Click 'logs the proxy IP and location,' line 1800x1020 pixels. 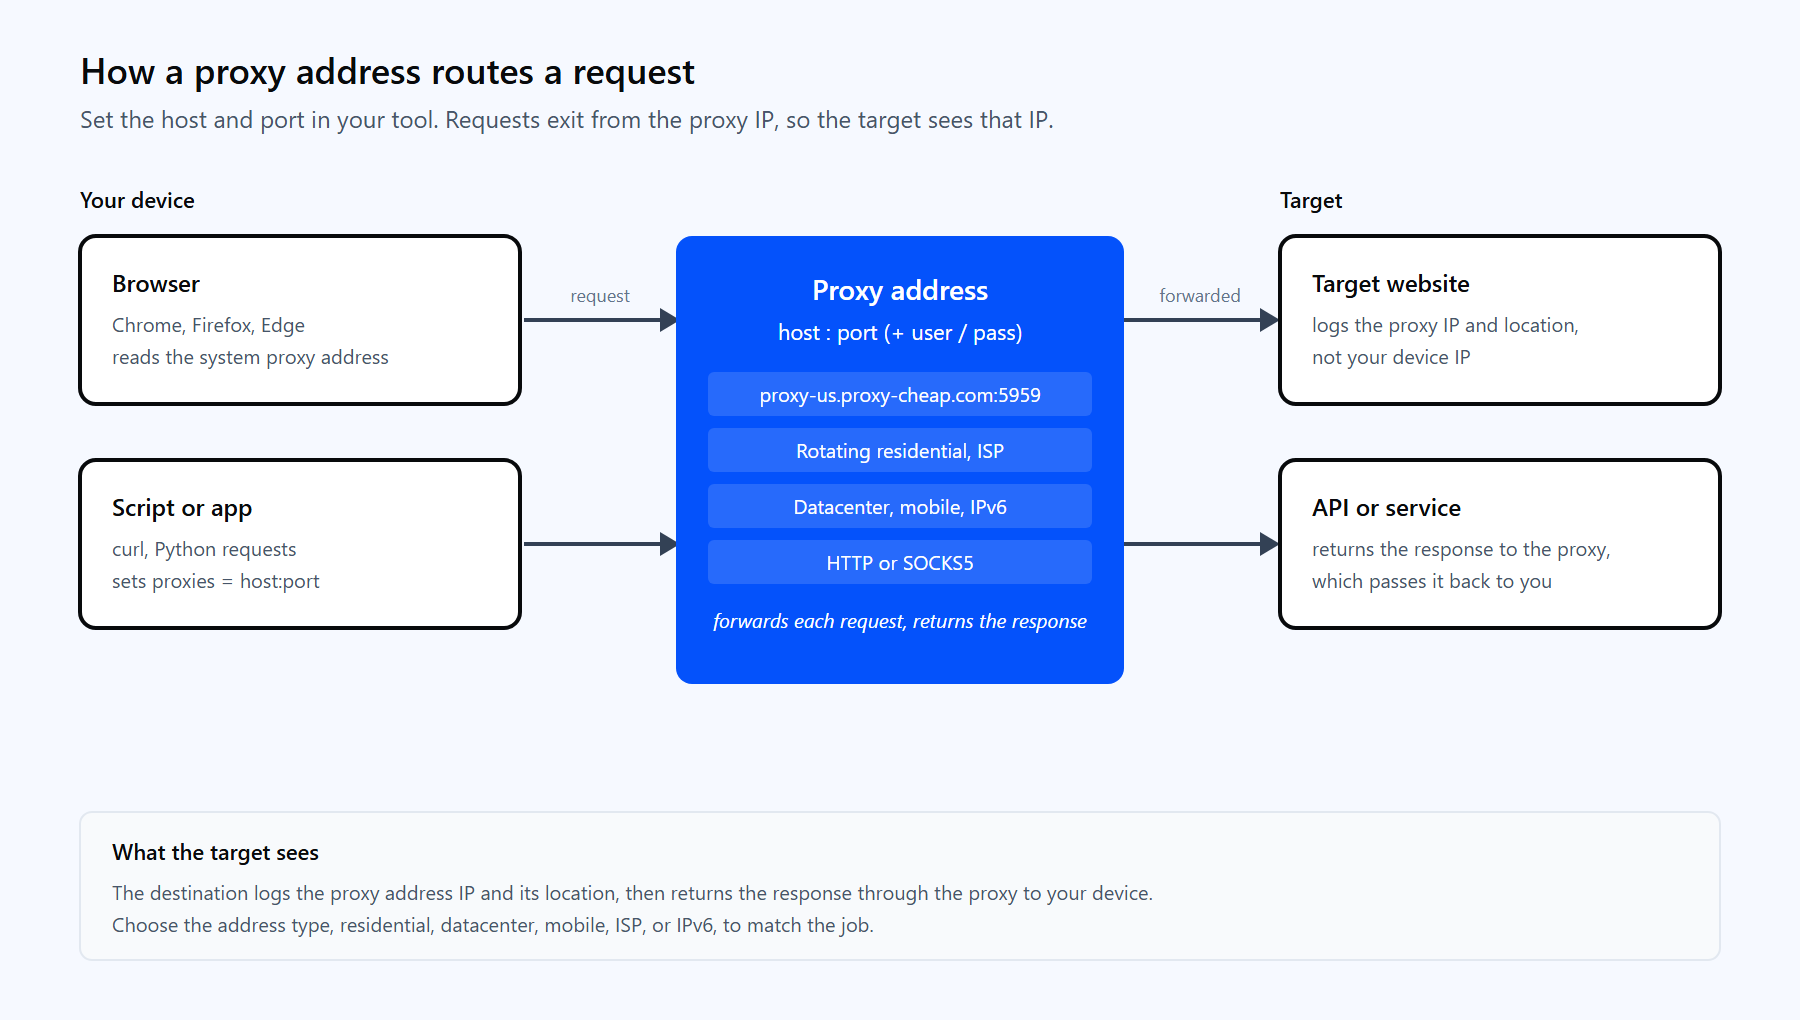[1445, 325]
